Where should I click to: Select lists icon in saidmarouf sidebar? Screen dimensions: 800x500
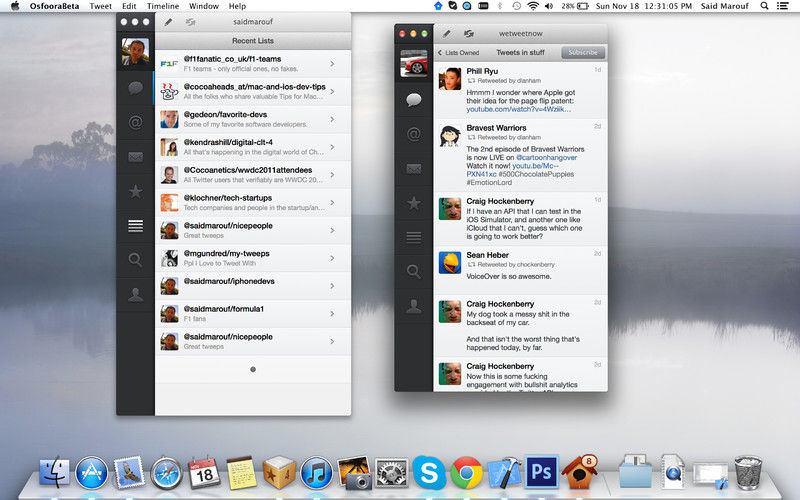click(135, 226)
